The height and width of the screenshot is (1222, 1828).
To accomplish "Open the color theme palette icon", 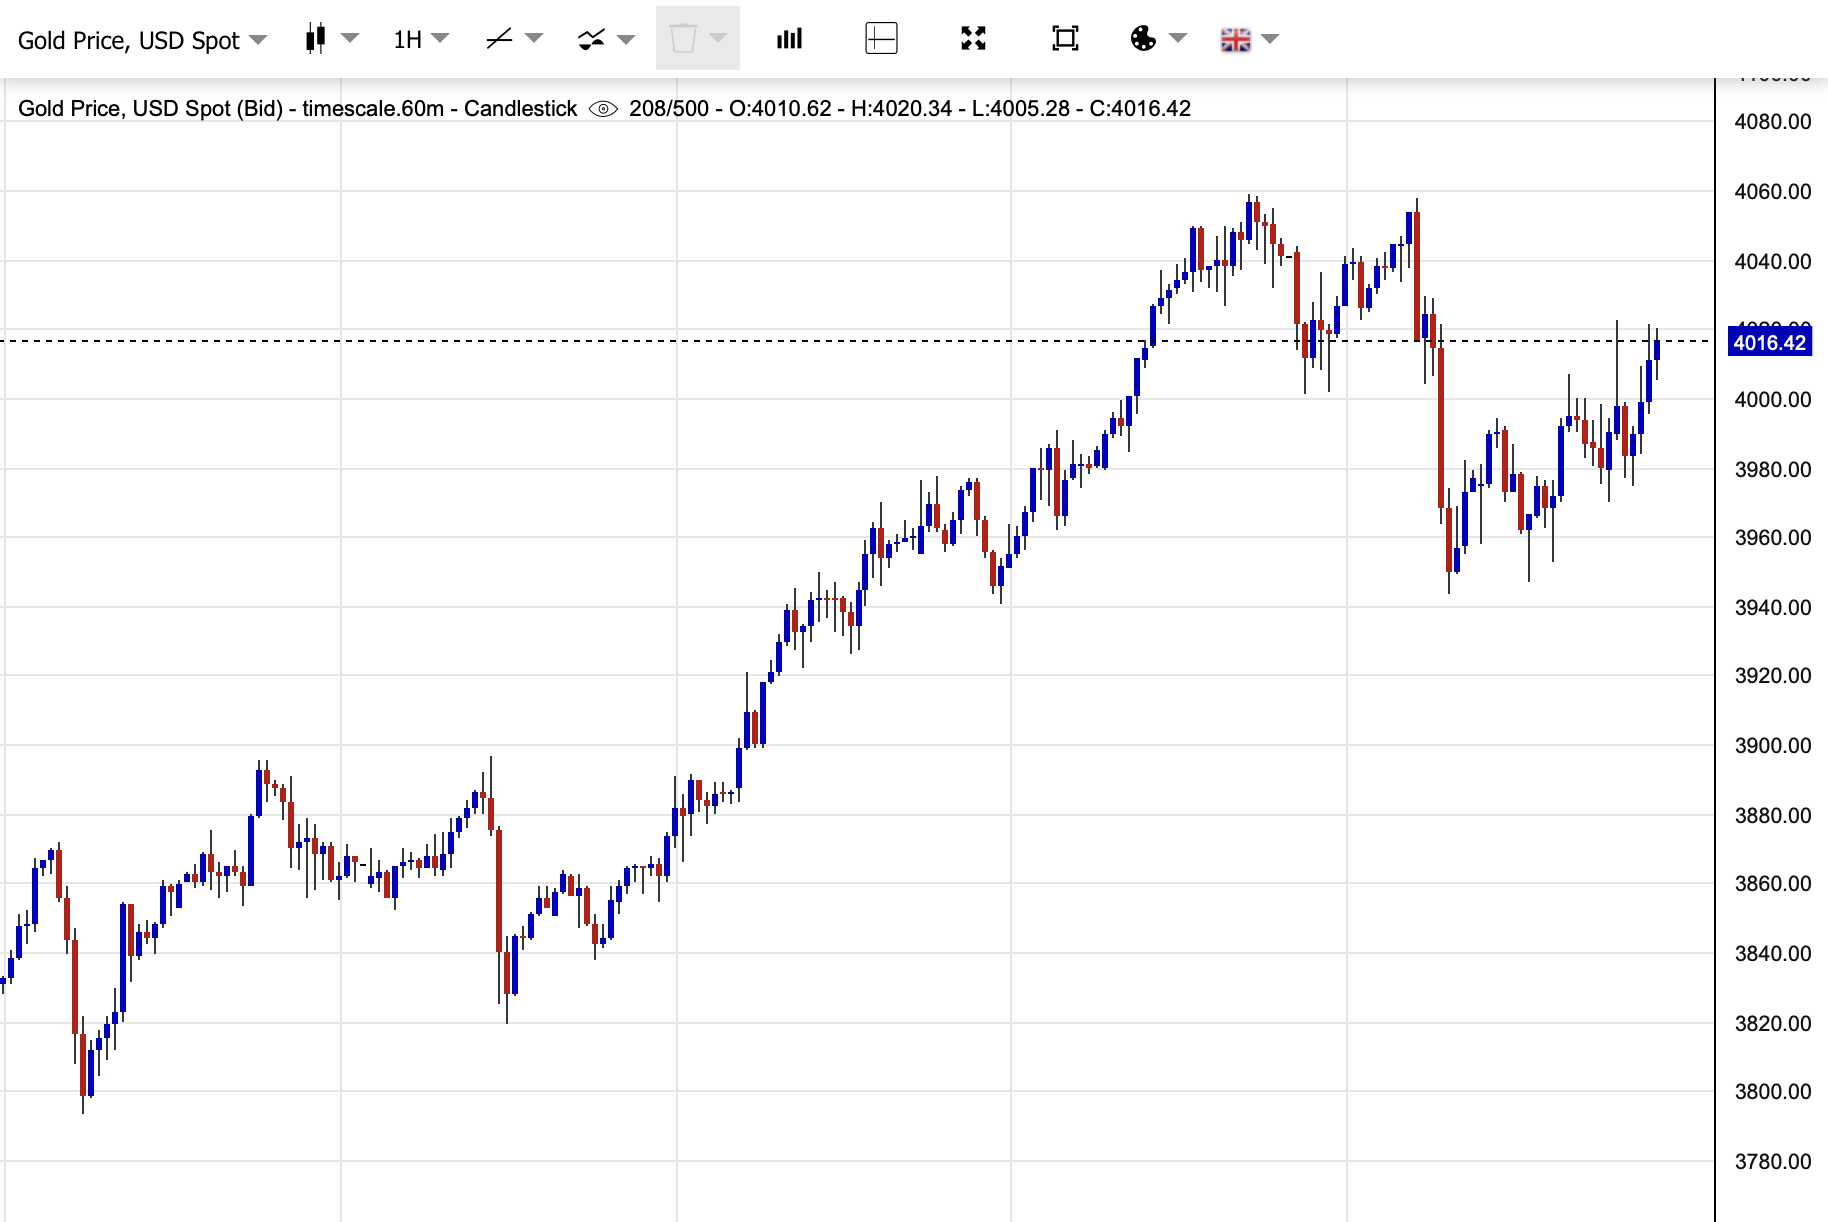I will [x=1143, y=39].
